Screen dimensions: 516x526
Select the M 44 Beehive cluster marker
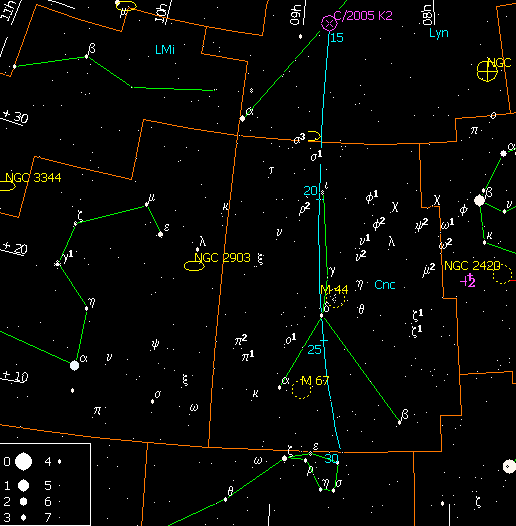[335, 299]
